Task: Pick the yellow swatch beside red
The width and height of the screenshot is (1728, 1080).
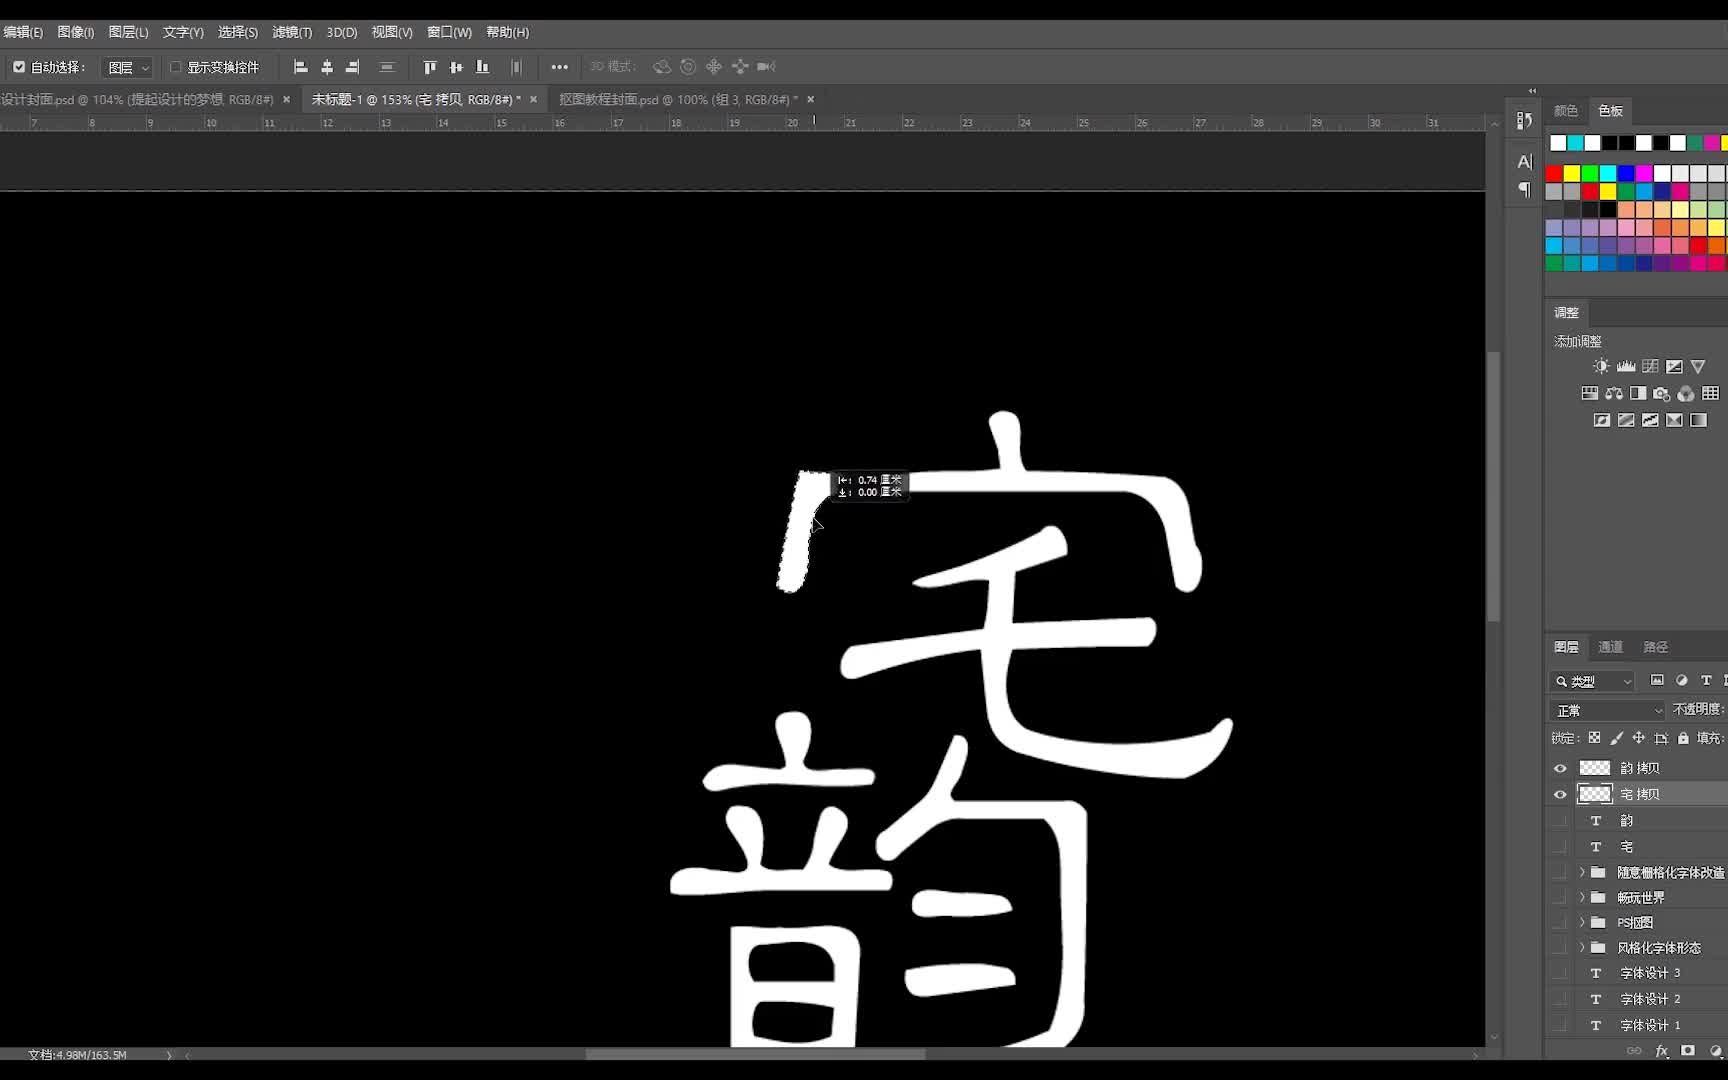Action: [x=1572, y=173]
